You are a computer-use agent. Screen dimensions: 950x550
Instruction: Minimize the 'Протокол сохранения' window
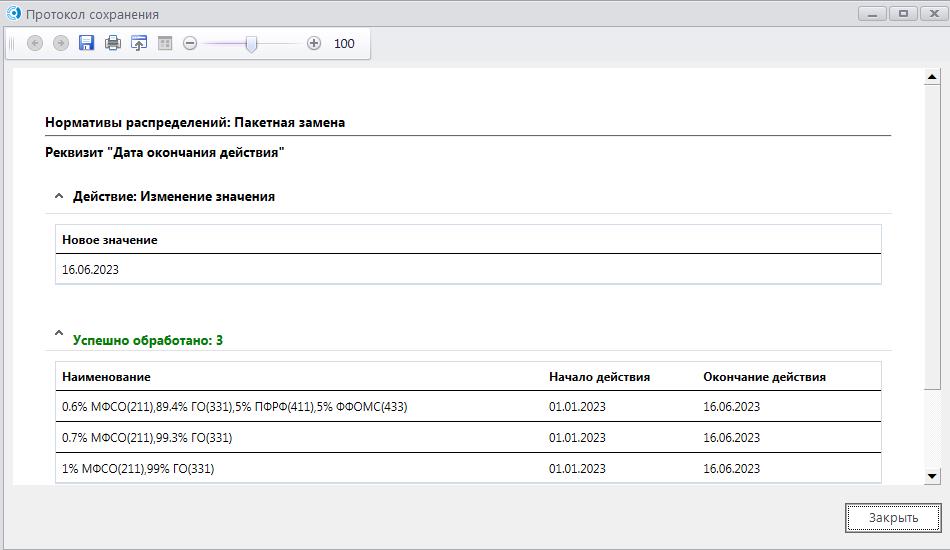point(872,13)
